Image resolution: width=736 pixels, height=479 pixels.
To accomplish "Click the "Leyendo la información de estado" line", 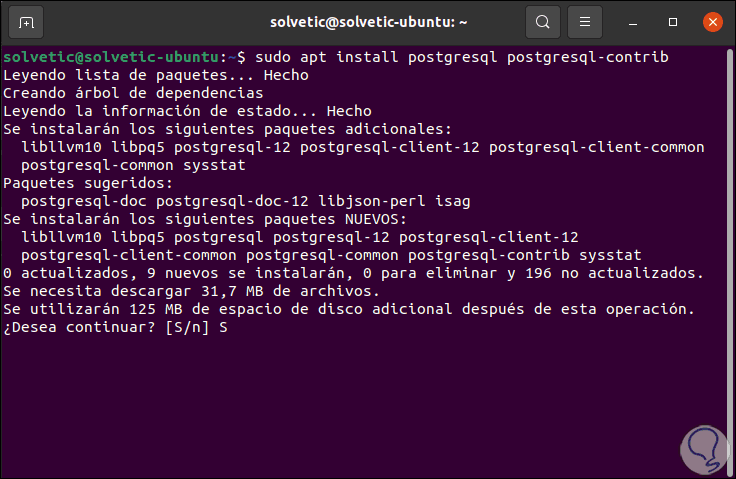I will point(187,111).
